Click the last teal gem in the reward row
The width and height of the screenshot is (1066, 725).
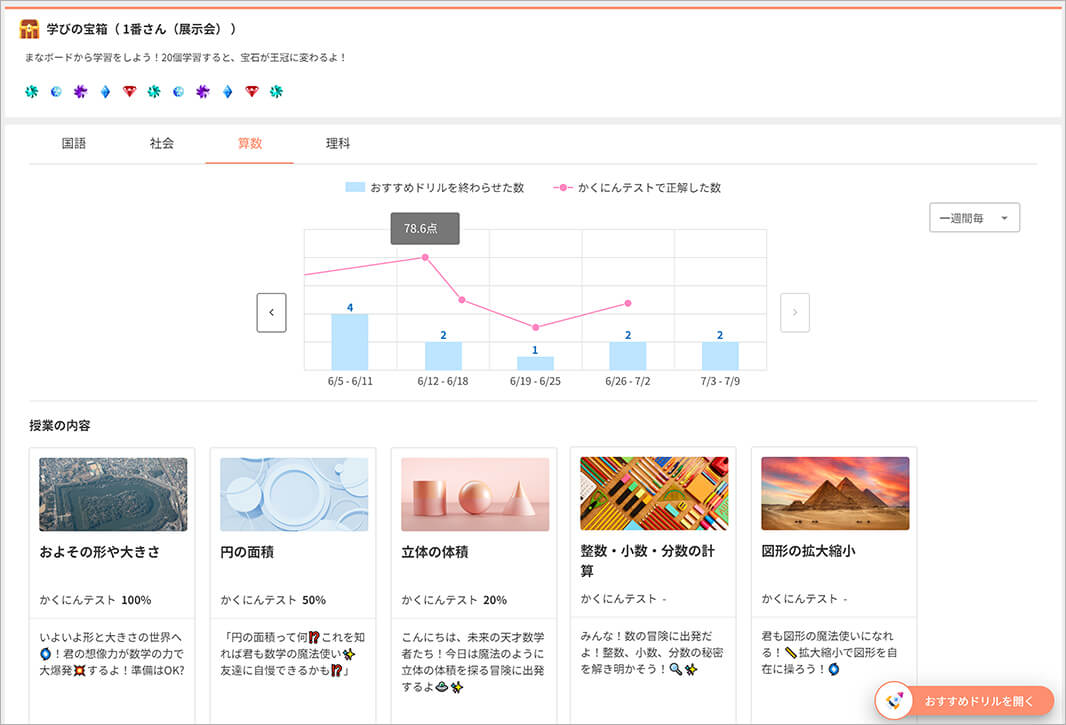pos(277,90)
